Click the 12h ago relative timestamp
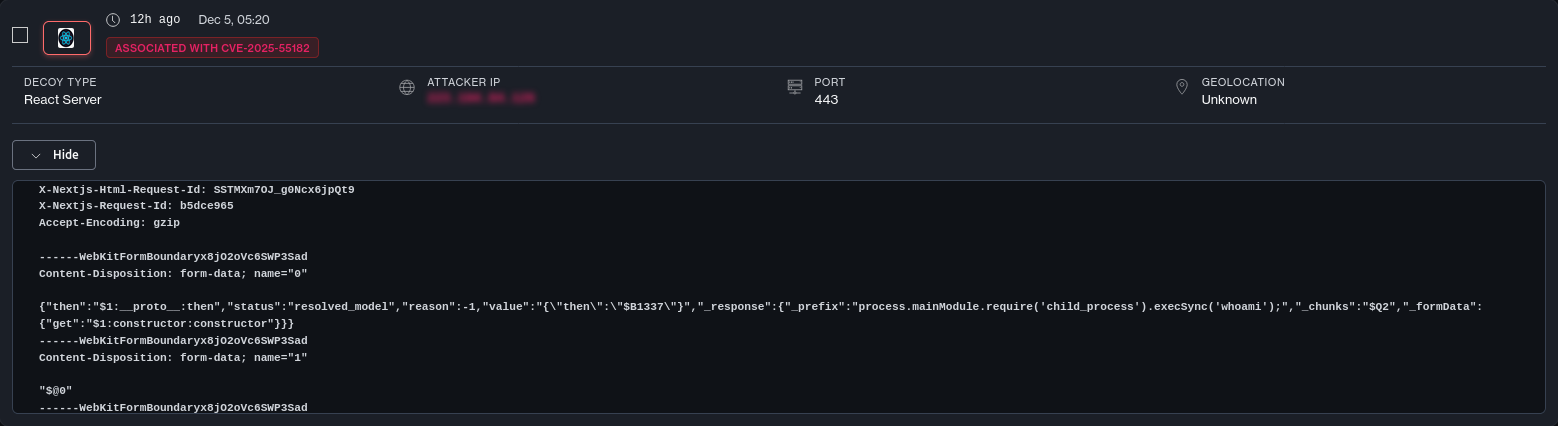This screenshot has width=1558, height=426. (156, 20)
